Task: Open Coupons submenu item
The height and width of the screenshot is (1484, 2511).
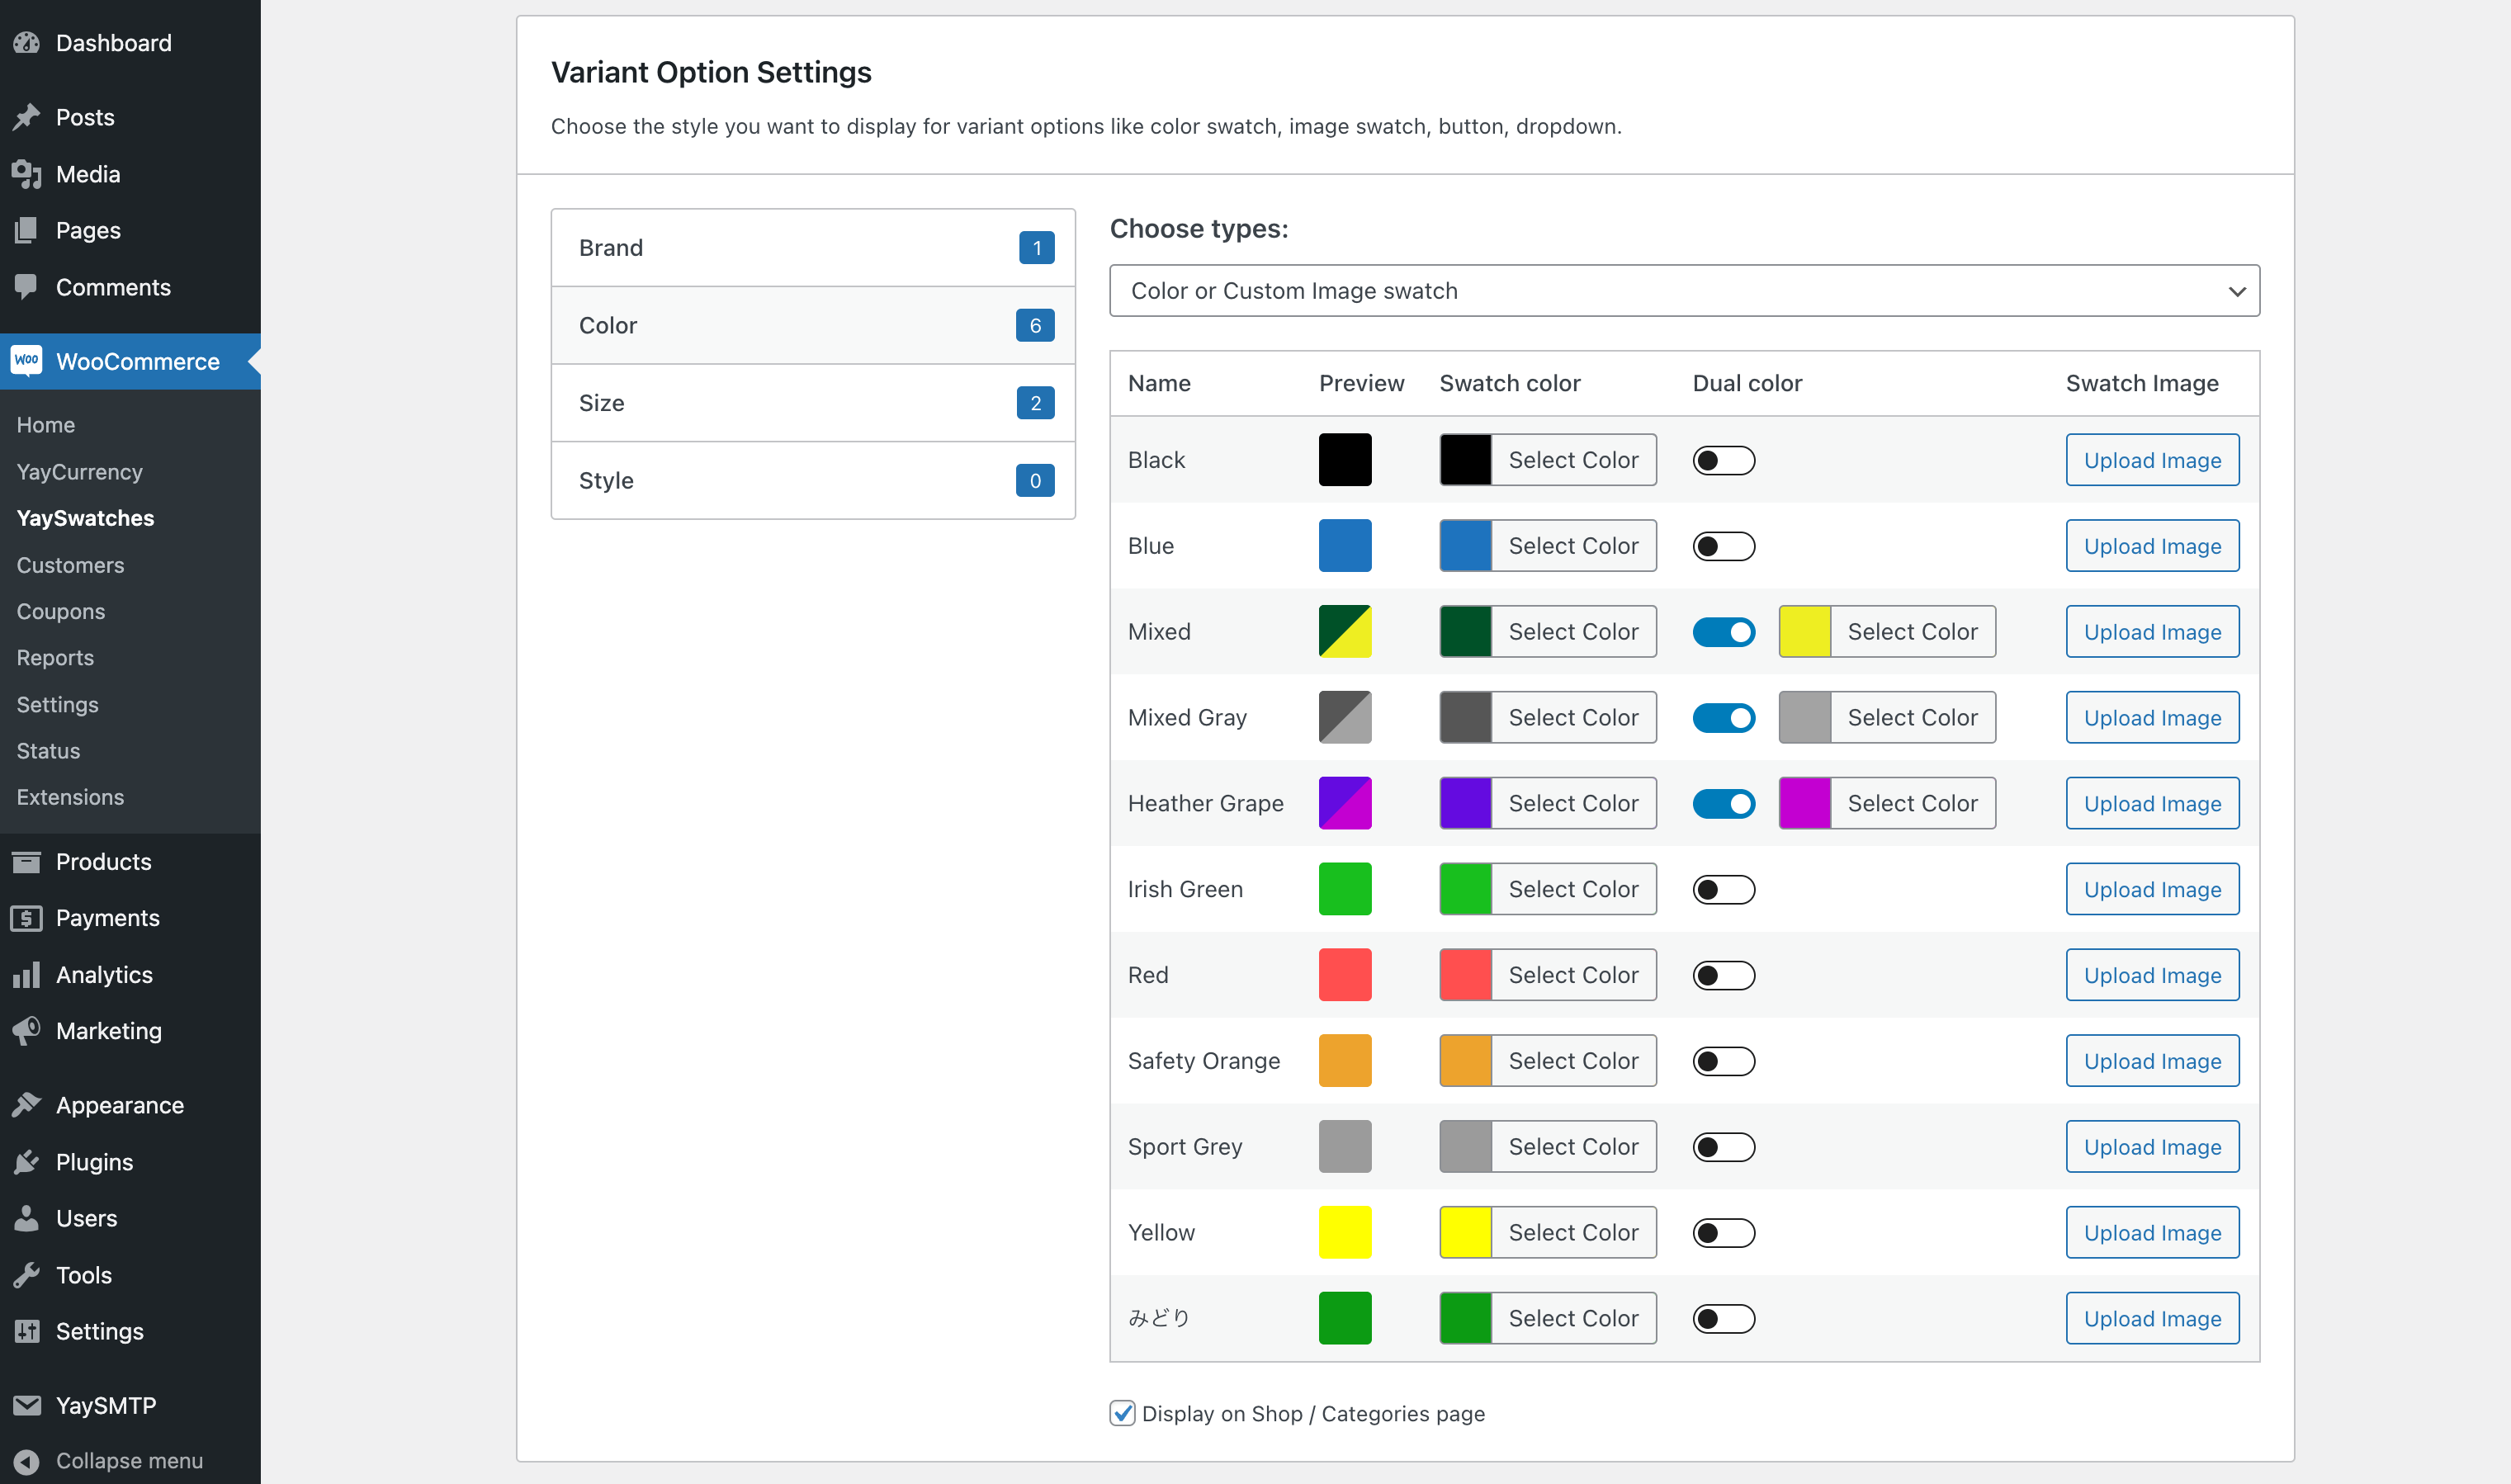Action: click(x=61, y=611)
